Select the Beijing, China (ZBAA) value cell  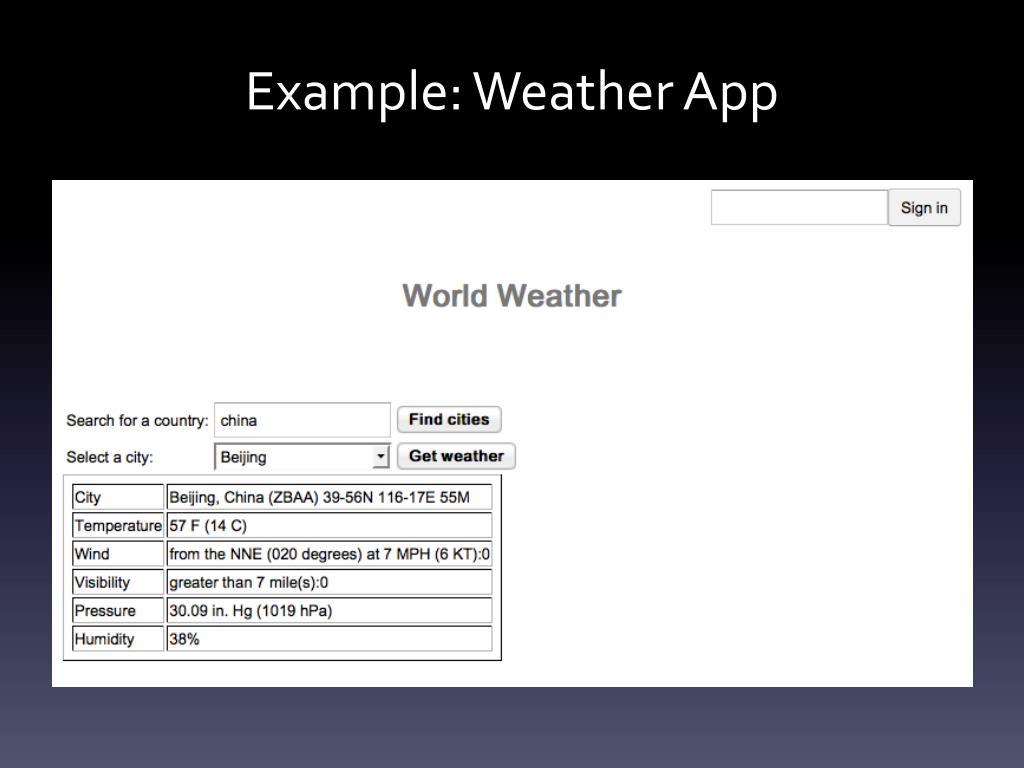329,497
